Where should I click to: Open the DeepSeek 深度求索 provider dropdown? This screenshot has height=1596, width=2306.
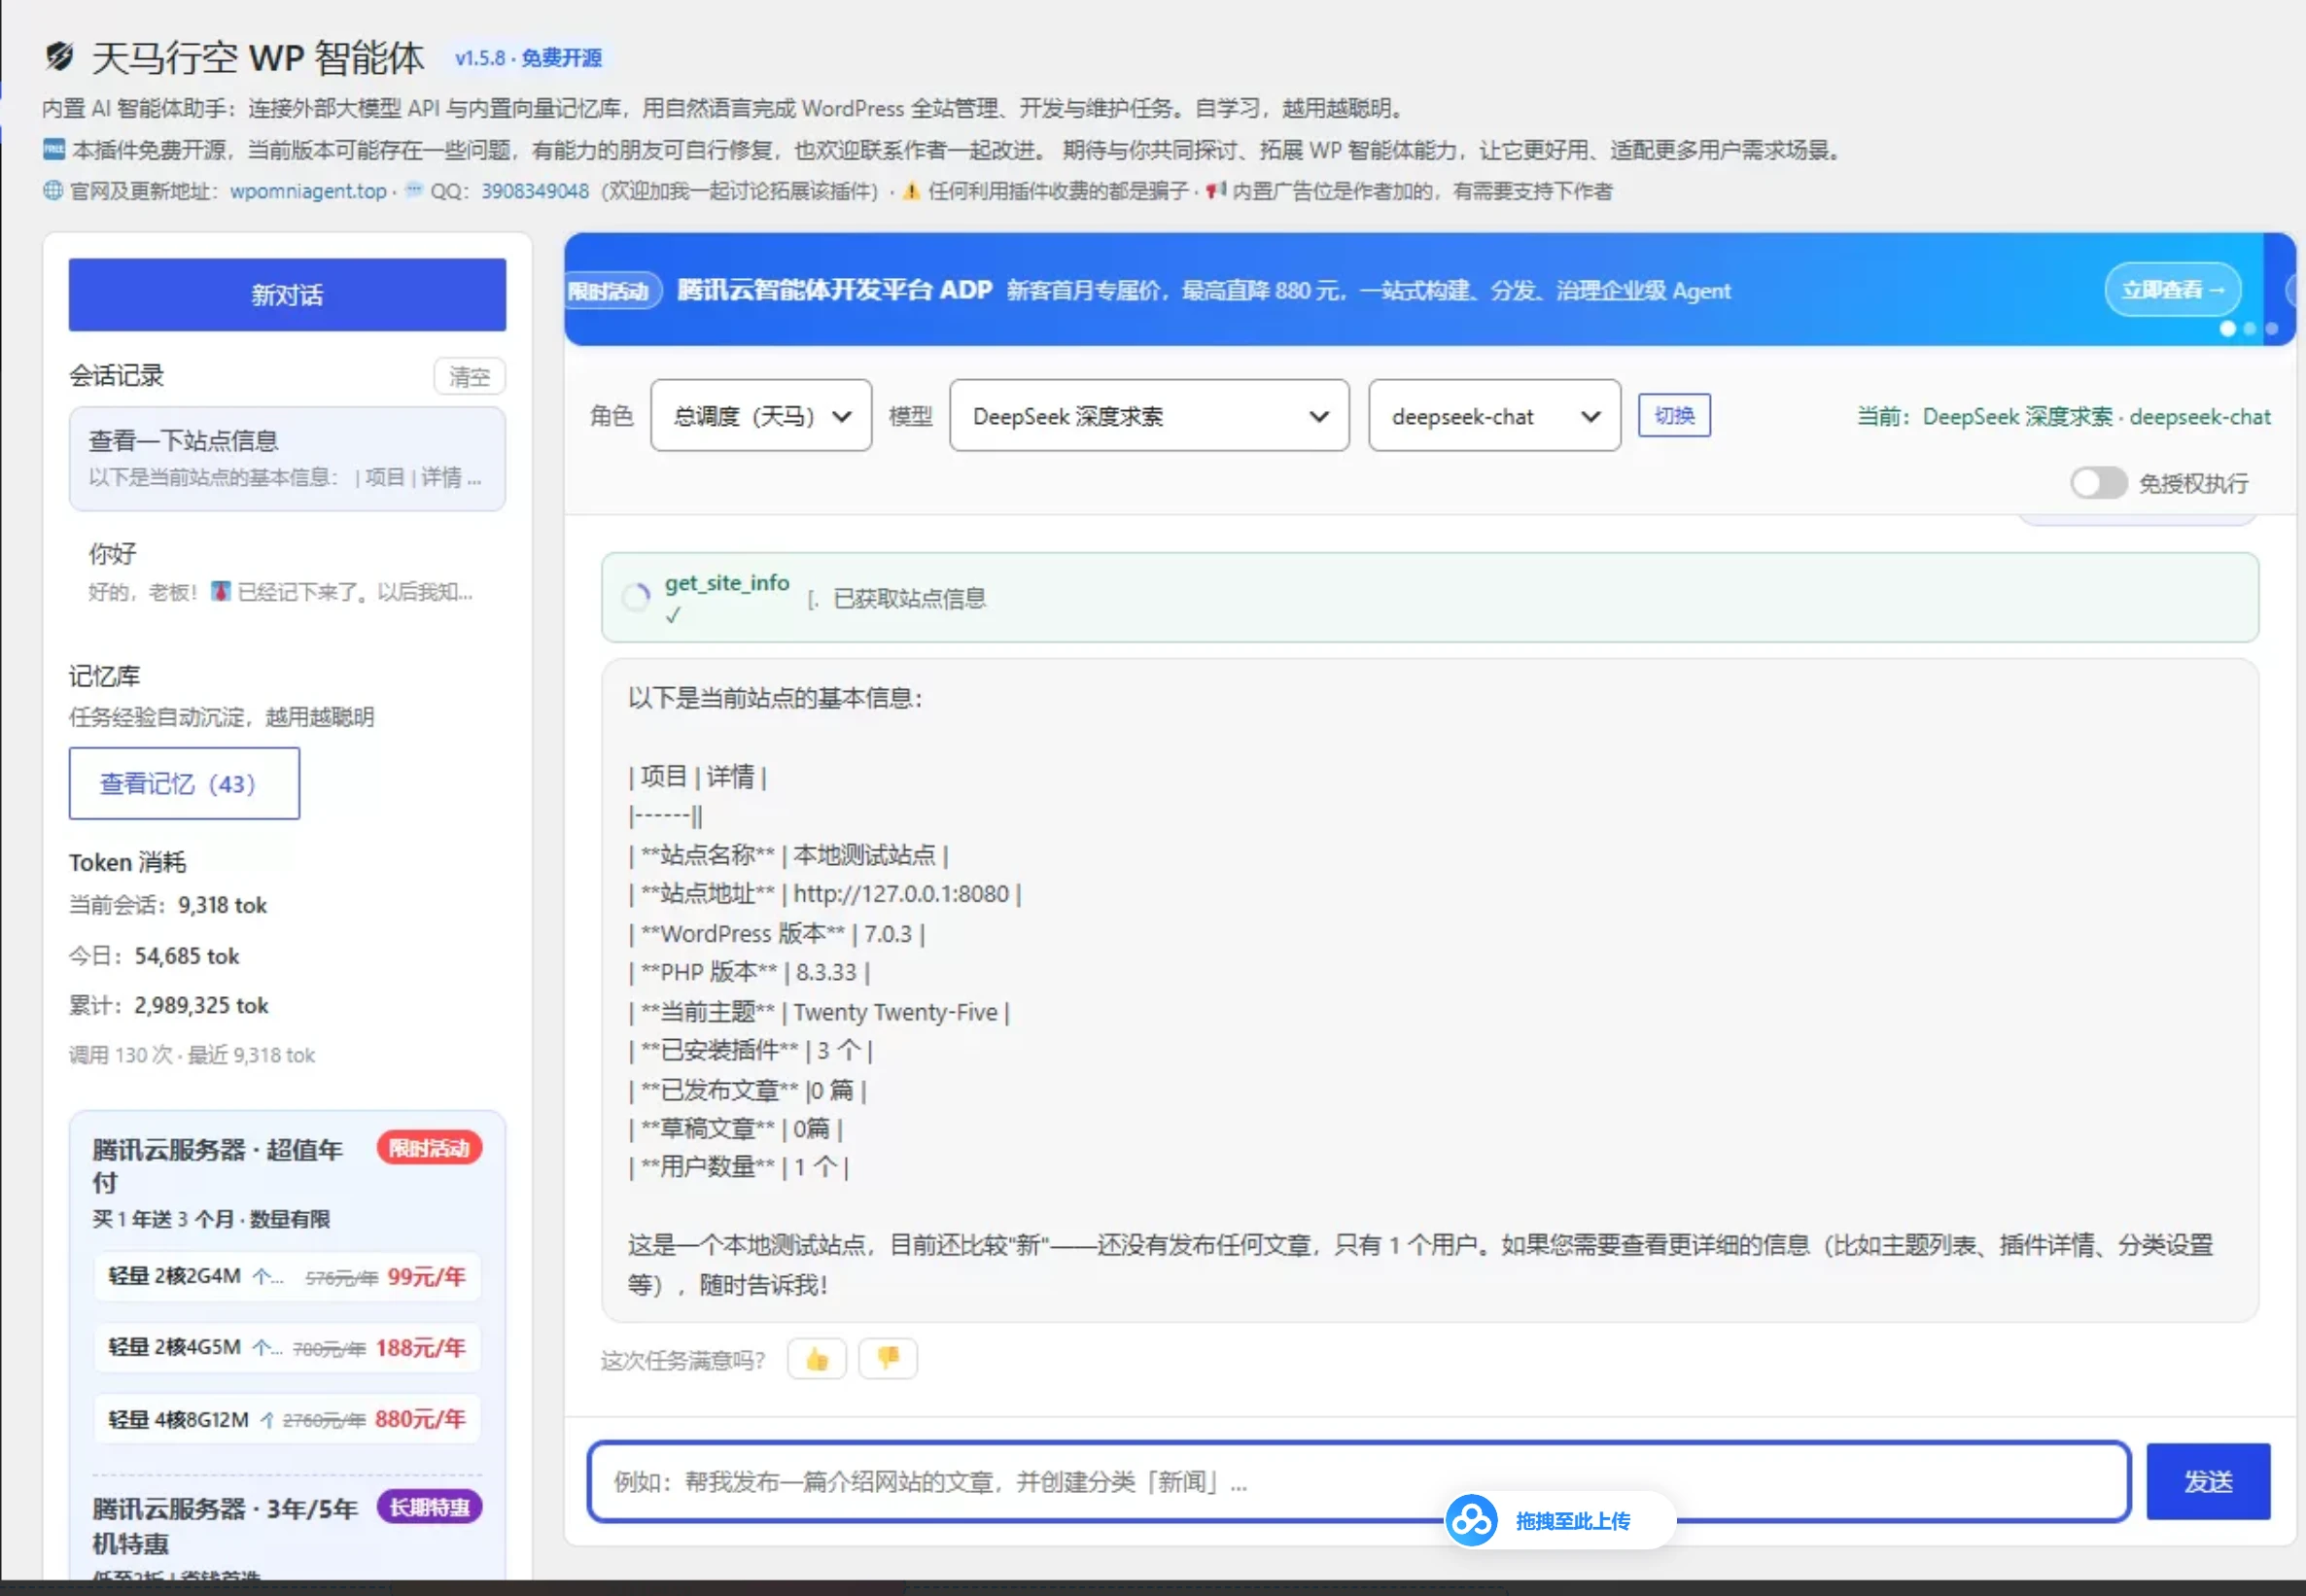pyautogui.click(x=1149, y=416)
